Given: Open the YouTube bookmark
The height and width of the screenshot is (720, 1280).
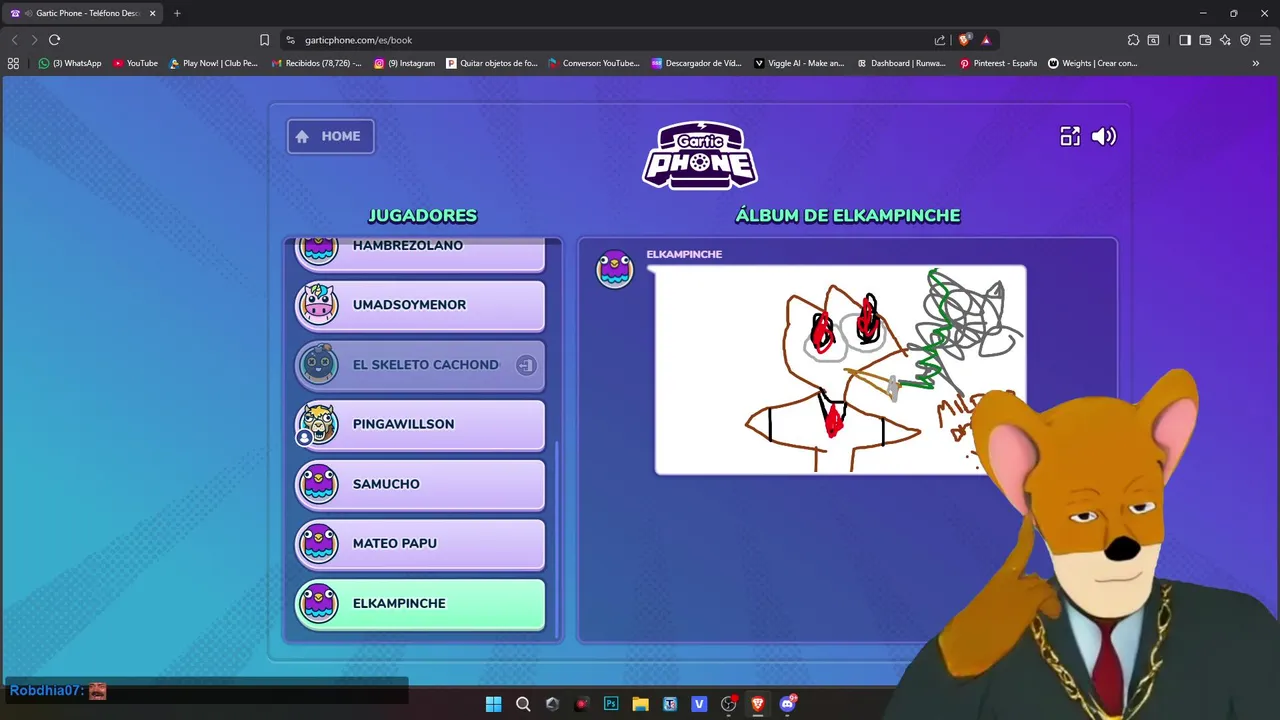Looking at the screenshot, I should tap(135, 63).
